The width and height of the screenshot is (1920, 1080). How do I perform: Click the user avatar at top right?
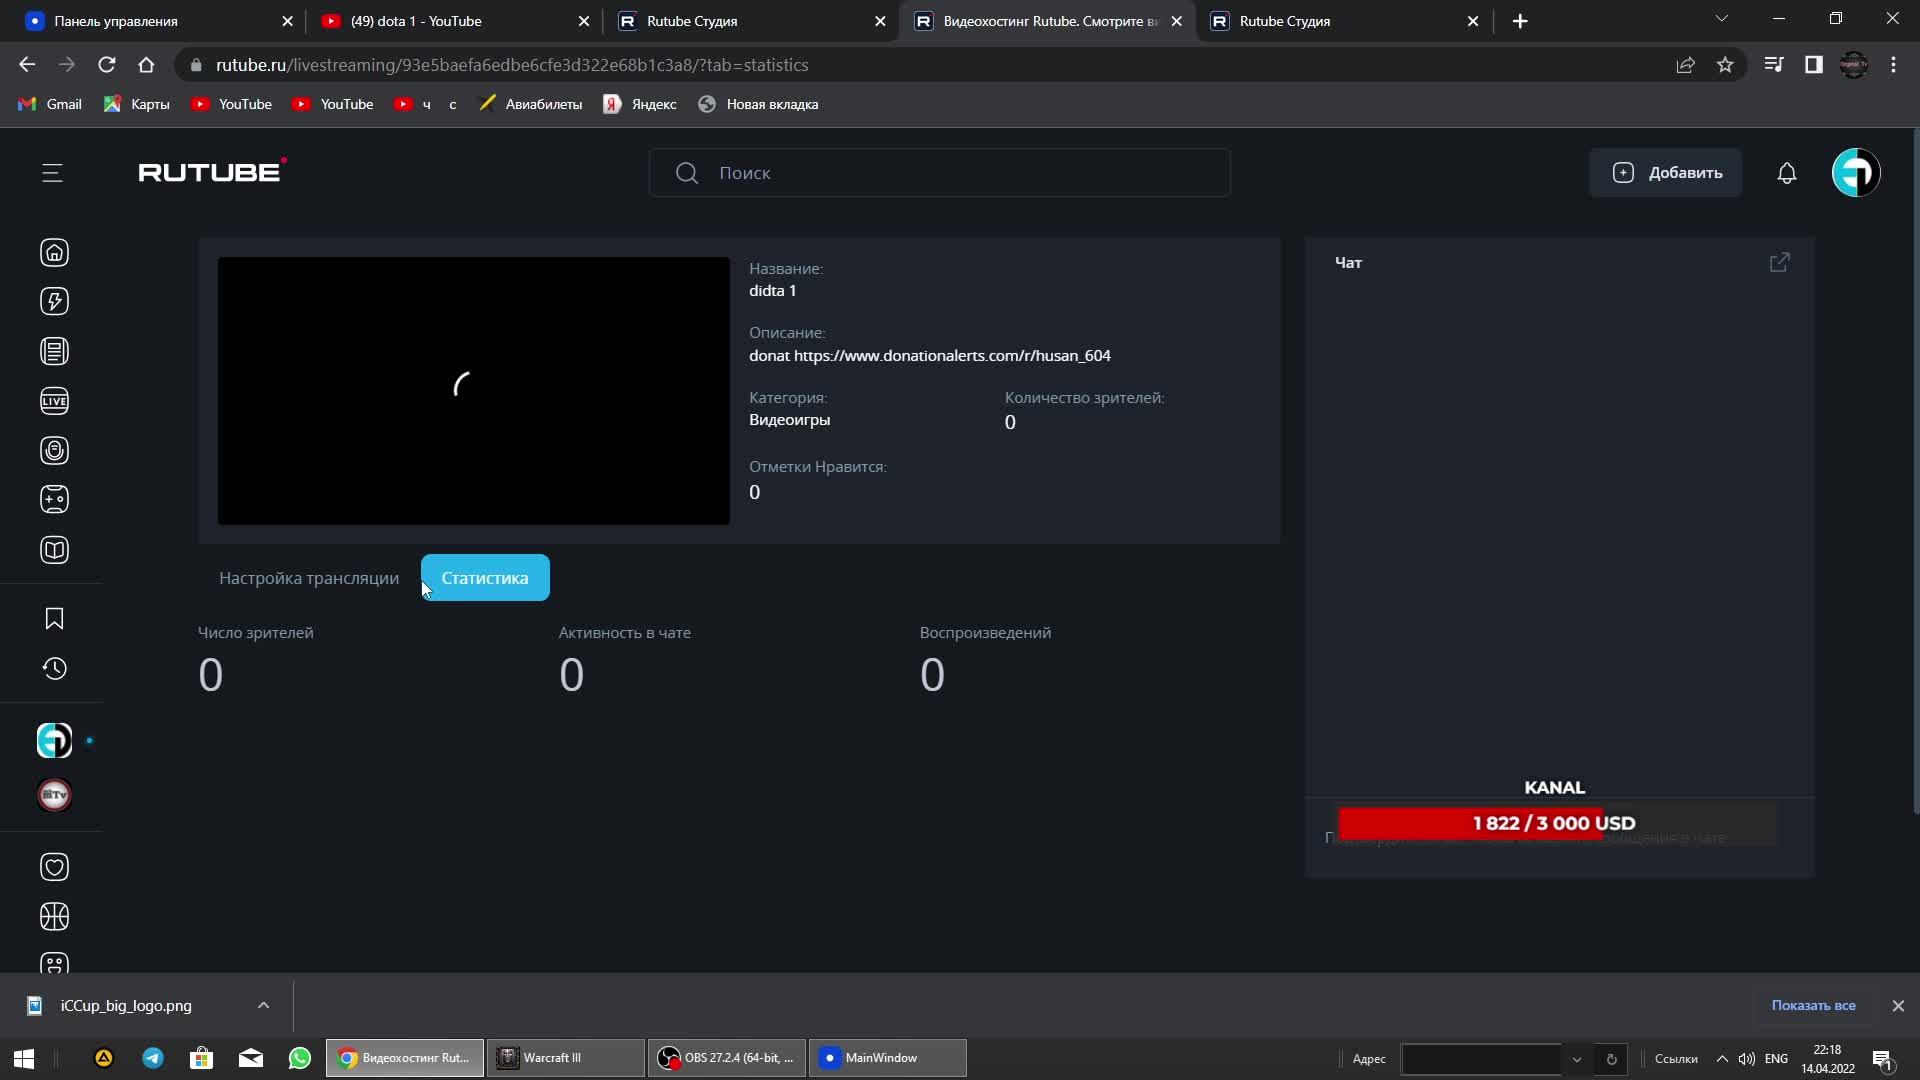[1855, 173]
